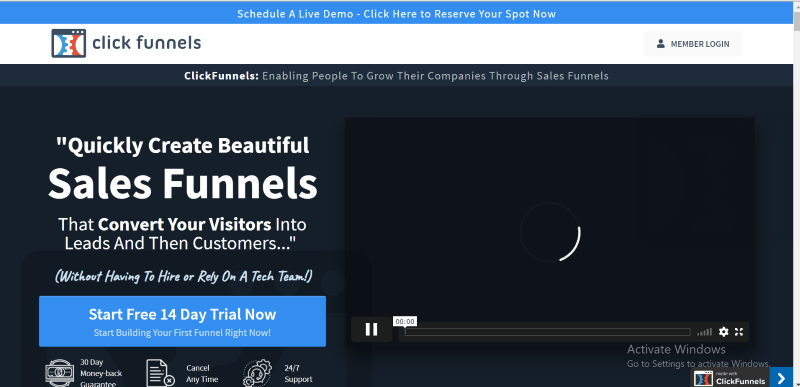800x387 pixels.
Task: Click the 24/7 Support gears icon
Action: tap(257, 373)
